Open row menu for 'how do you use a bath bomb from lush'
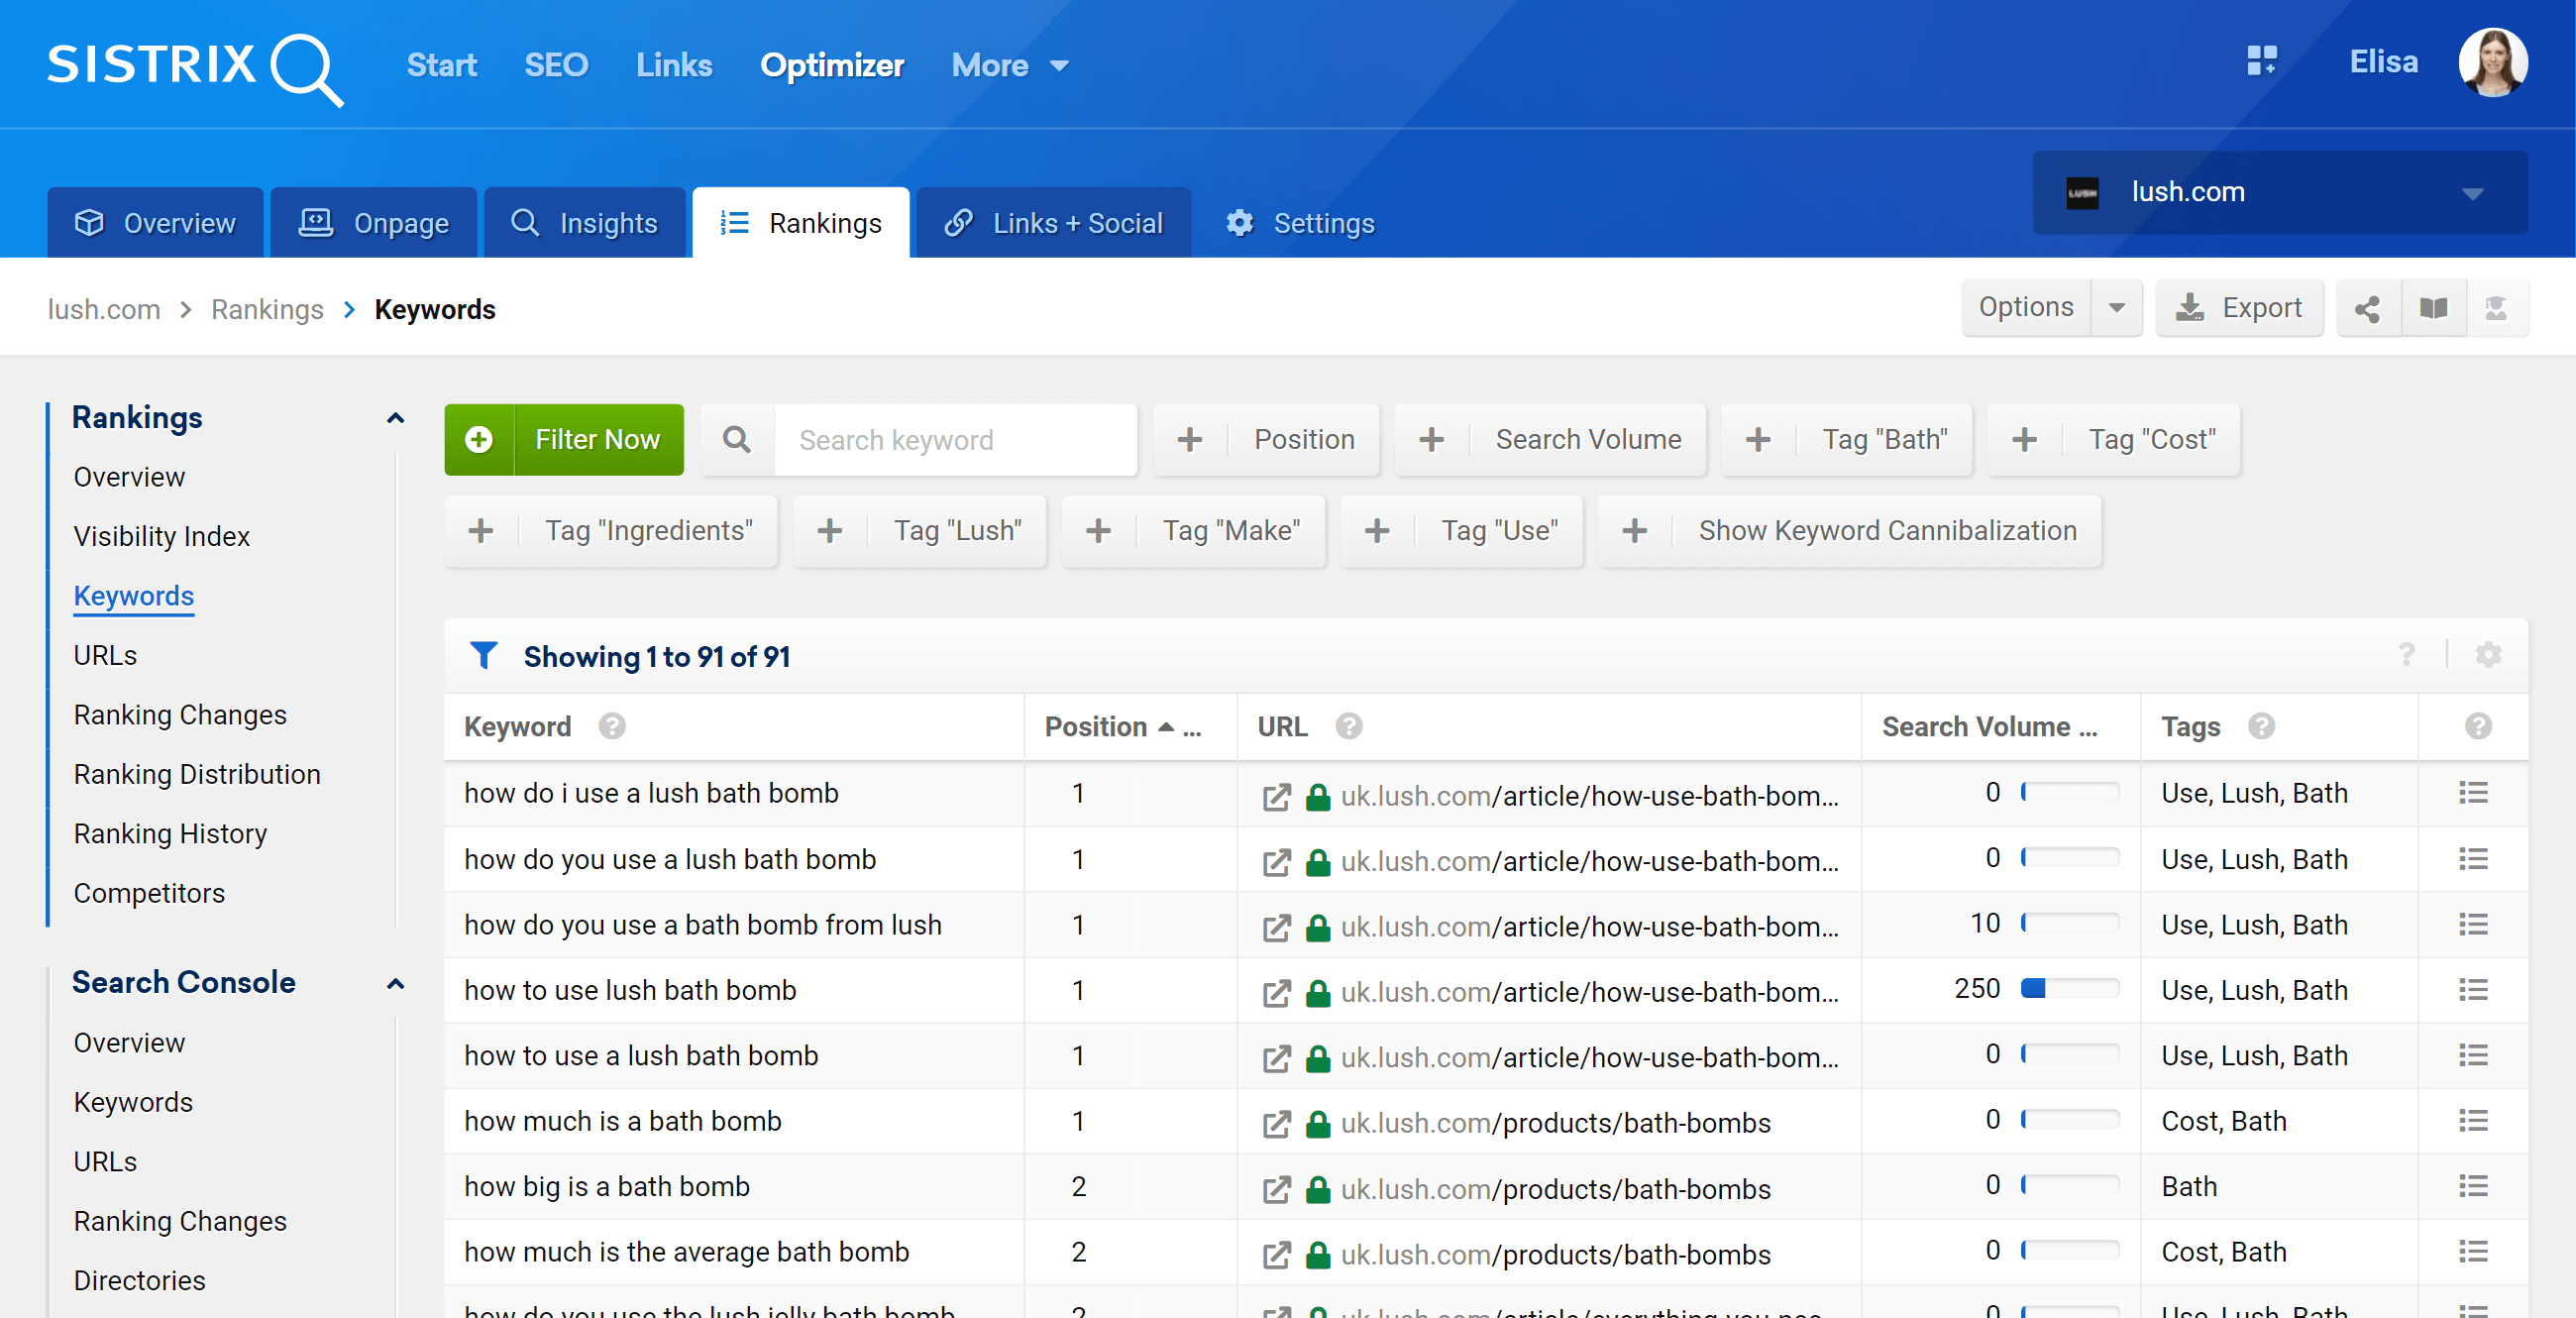 2473,924
